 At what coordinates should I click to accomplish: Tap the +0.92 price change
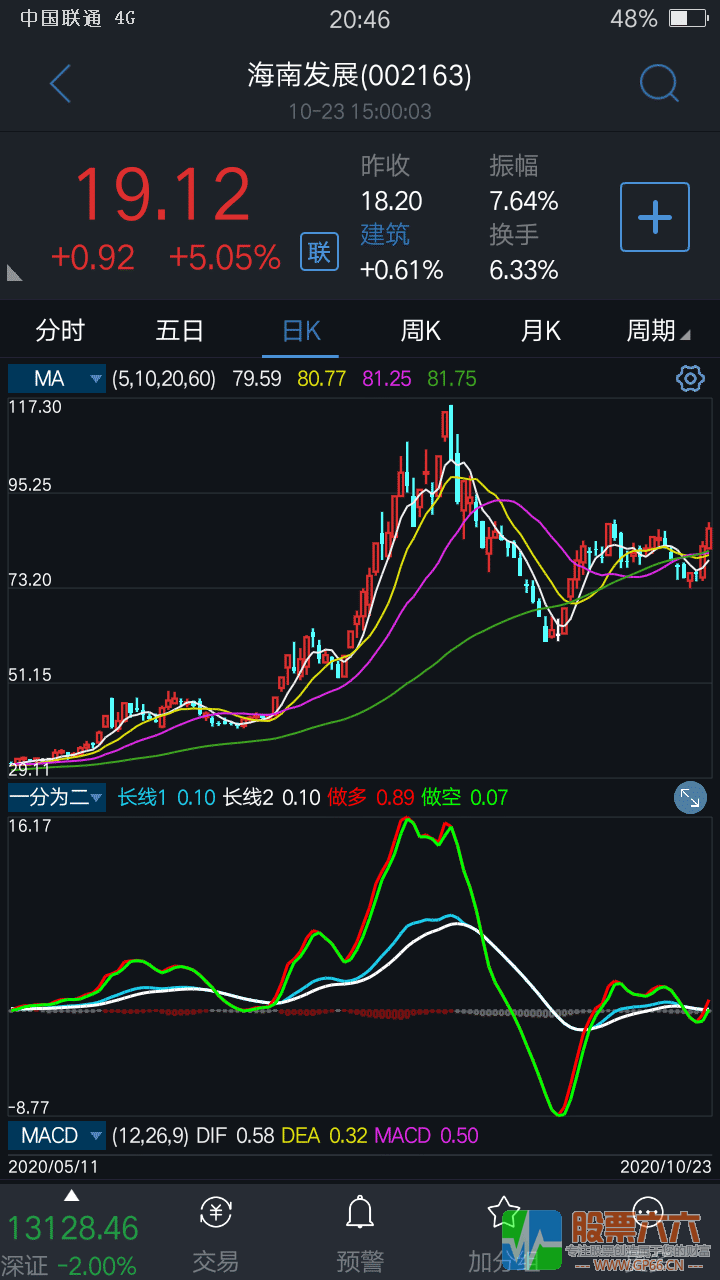(x=92, y=257)
